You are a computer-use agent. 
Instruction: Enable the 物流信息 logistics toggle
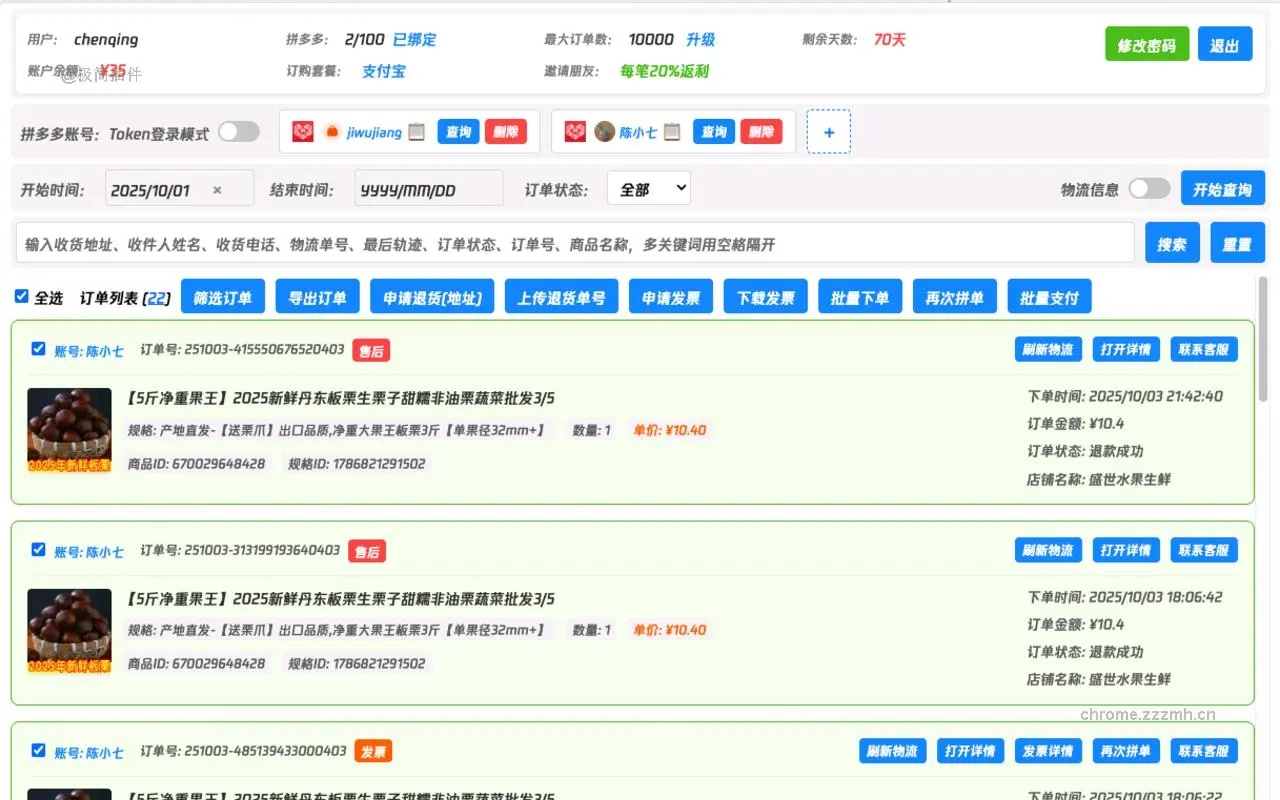(1148, 187)
